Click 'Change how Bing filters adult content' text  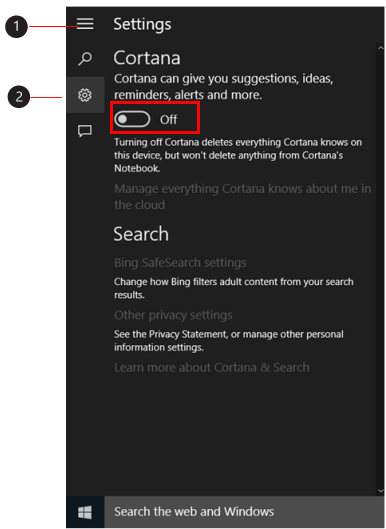point(233,288)
